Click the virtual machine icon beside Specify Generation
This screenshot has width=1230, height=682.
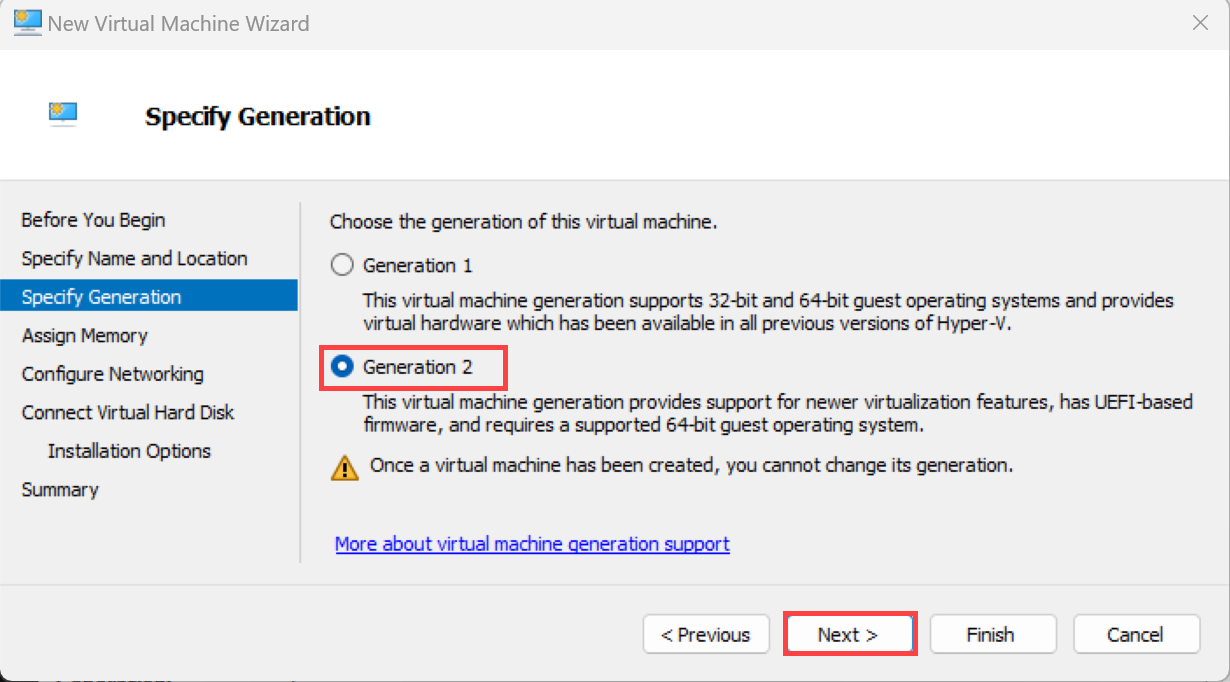pos(63,114)
